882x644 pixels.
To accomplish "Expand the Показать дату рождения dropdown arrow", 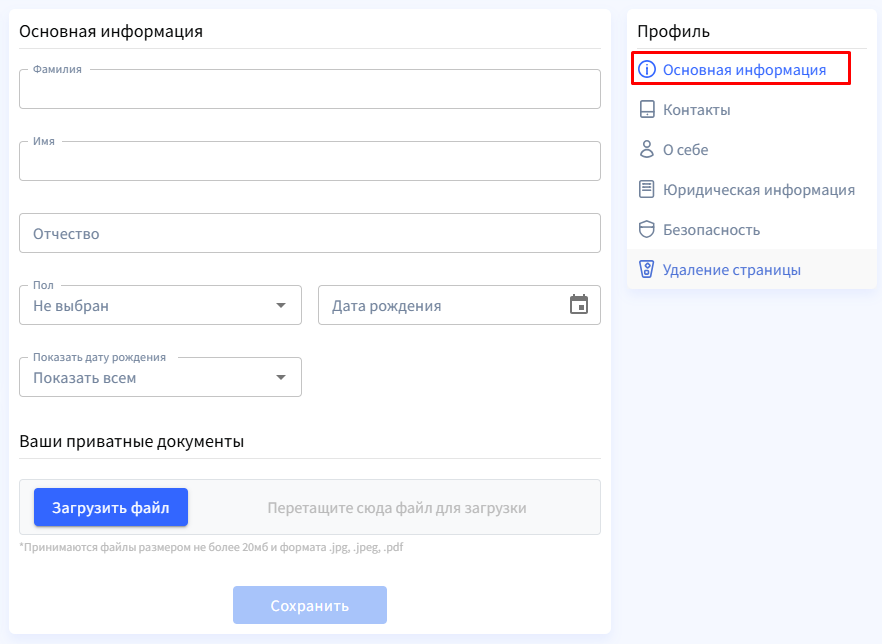I will pyautogui.click(x=281, y=377).
